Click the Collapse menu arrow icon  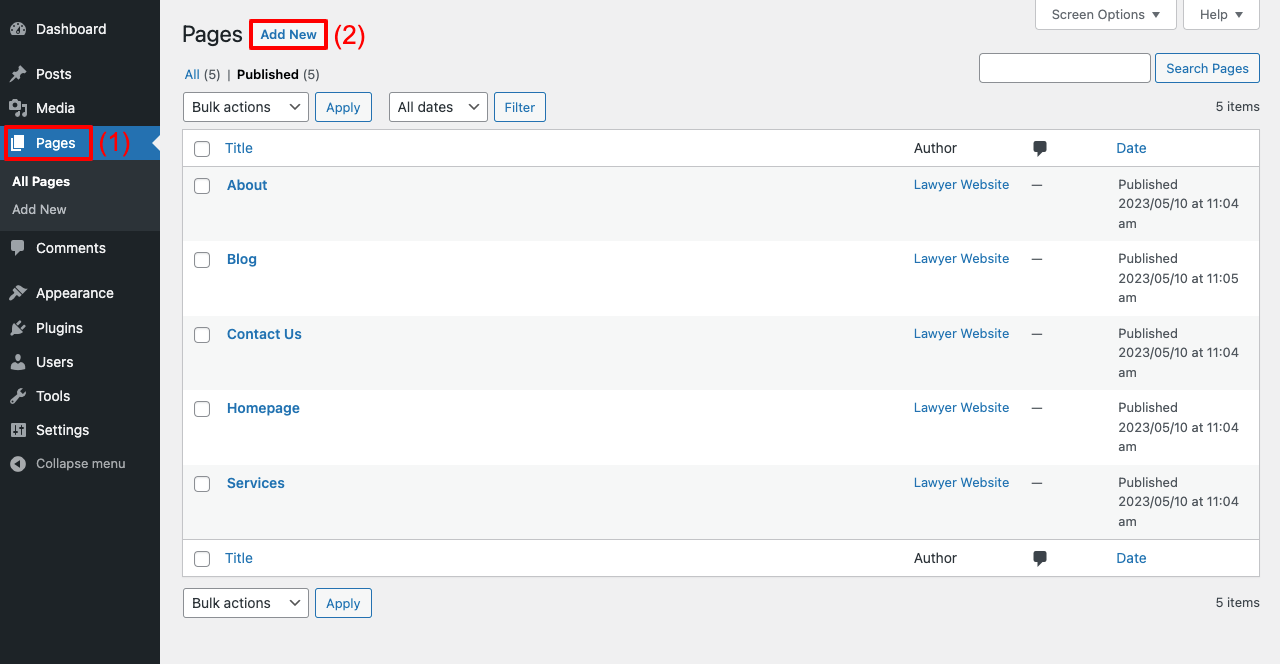(18, 464)
